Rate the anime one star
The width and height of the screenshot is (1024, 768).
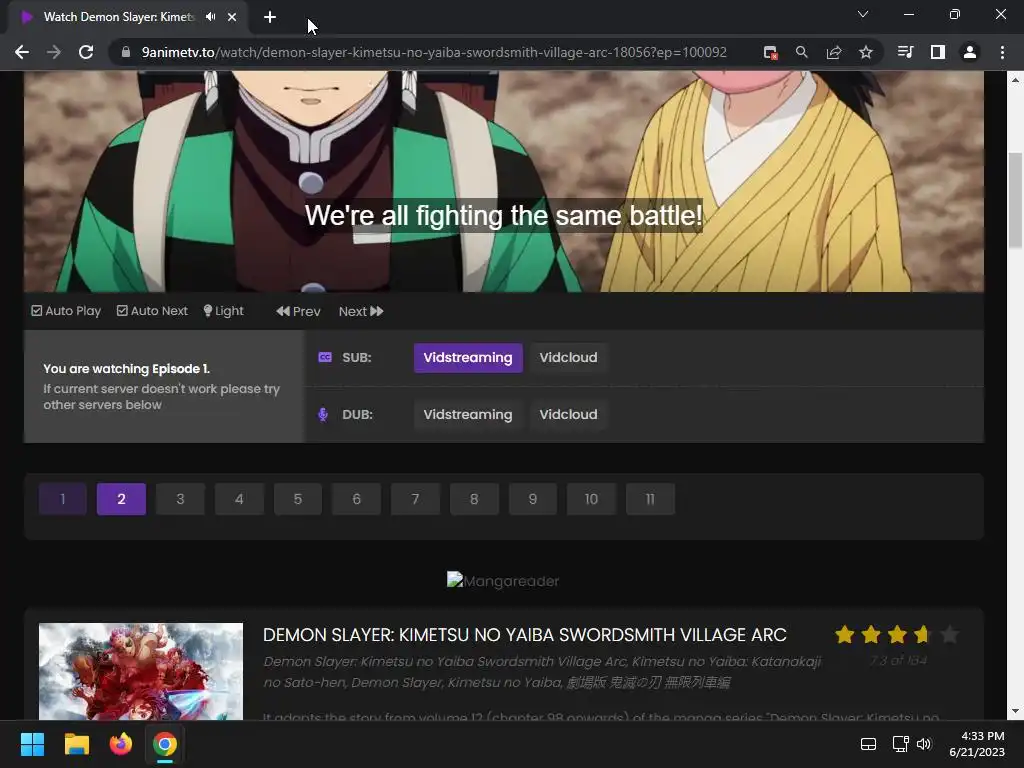pos(844,634)
